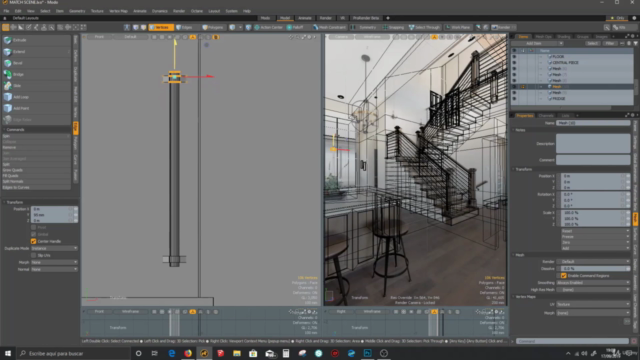Open the Octane menu

(x=197, y=11)
